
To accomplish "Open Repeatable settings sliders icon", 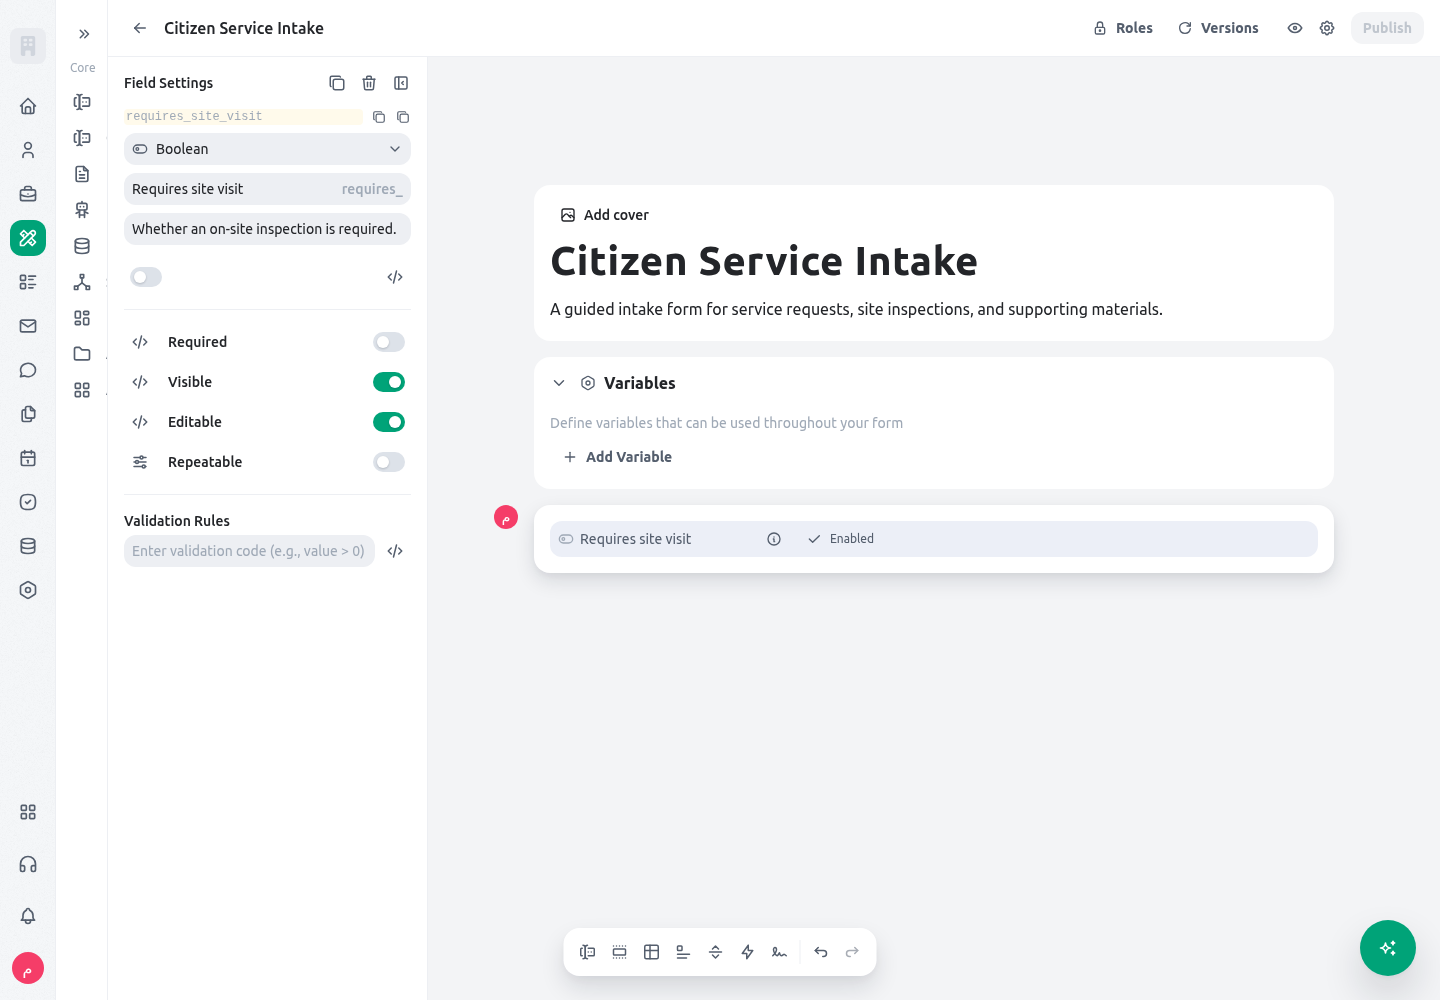I will point(140,462).
